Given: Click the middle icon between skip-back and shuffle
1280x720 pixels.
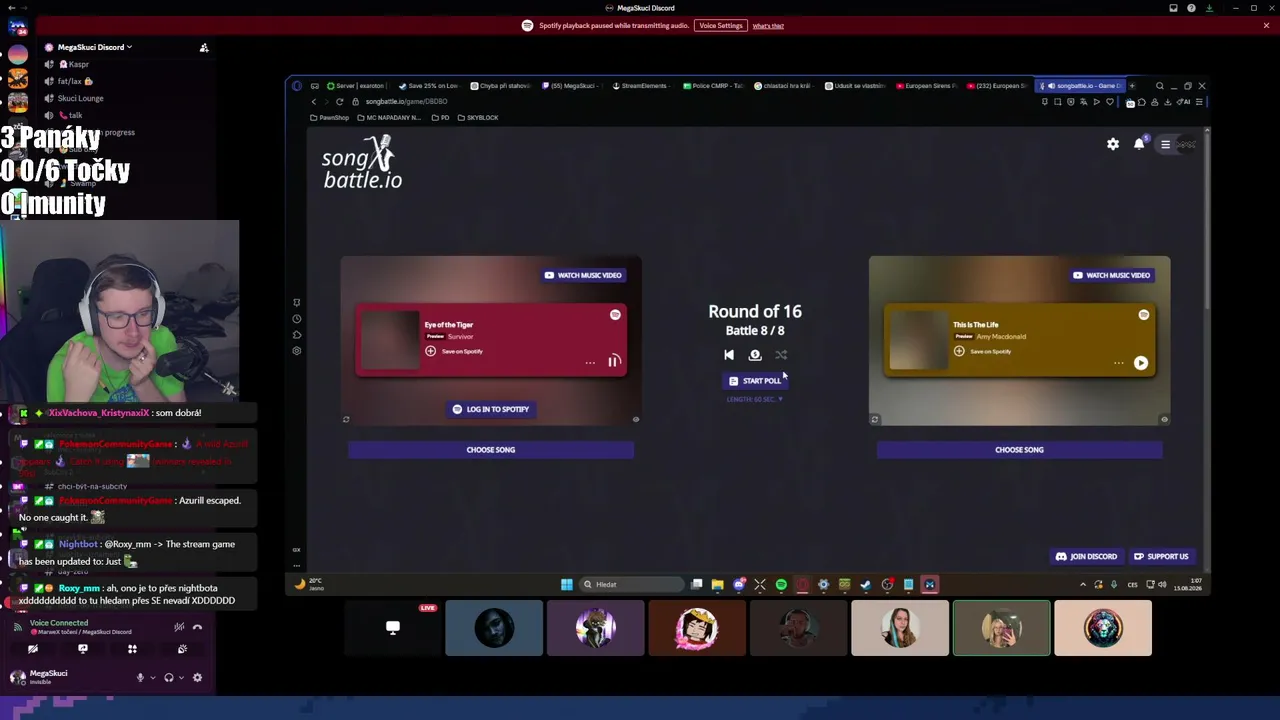Looking at the screenshot, I should click(x=755, y=355).
